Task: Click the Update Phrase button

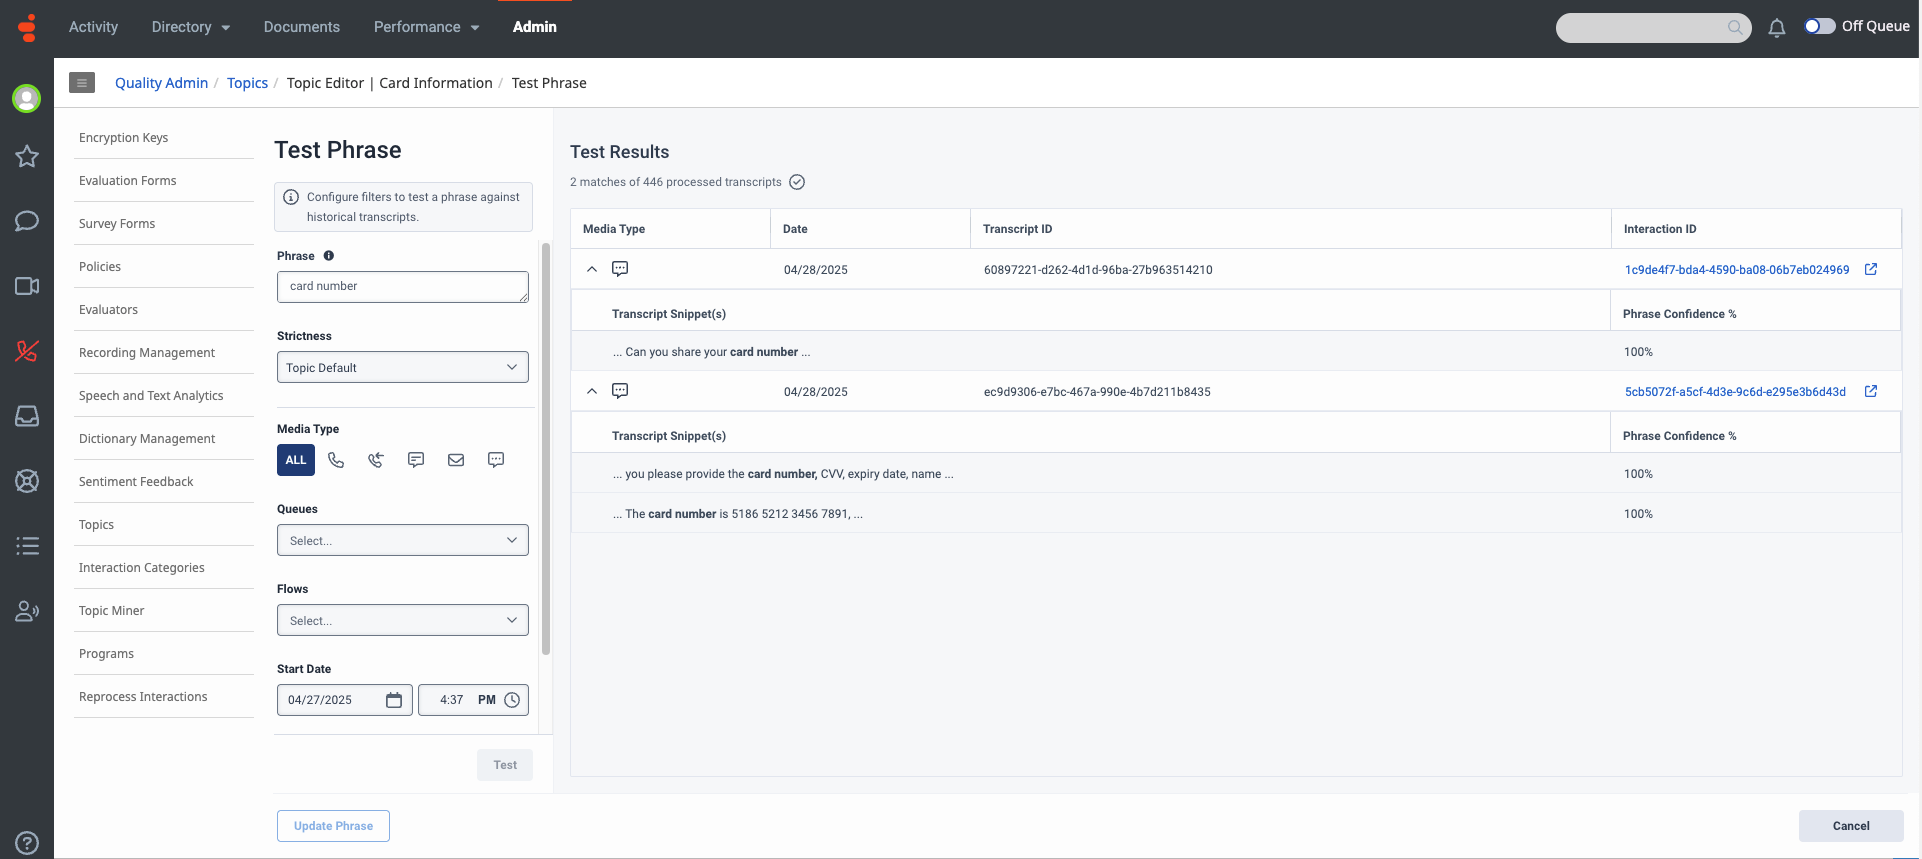Action: 333,826
